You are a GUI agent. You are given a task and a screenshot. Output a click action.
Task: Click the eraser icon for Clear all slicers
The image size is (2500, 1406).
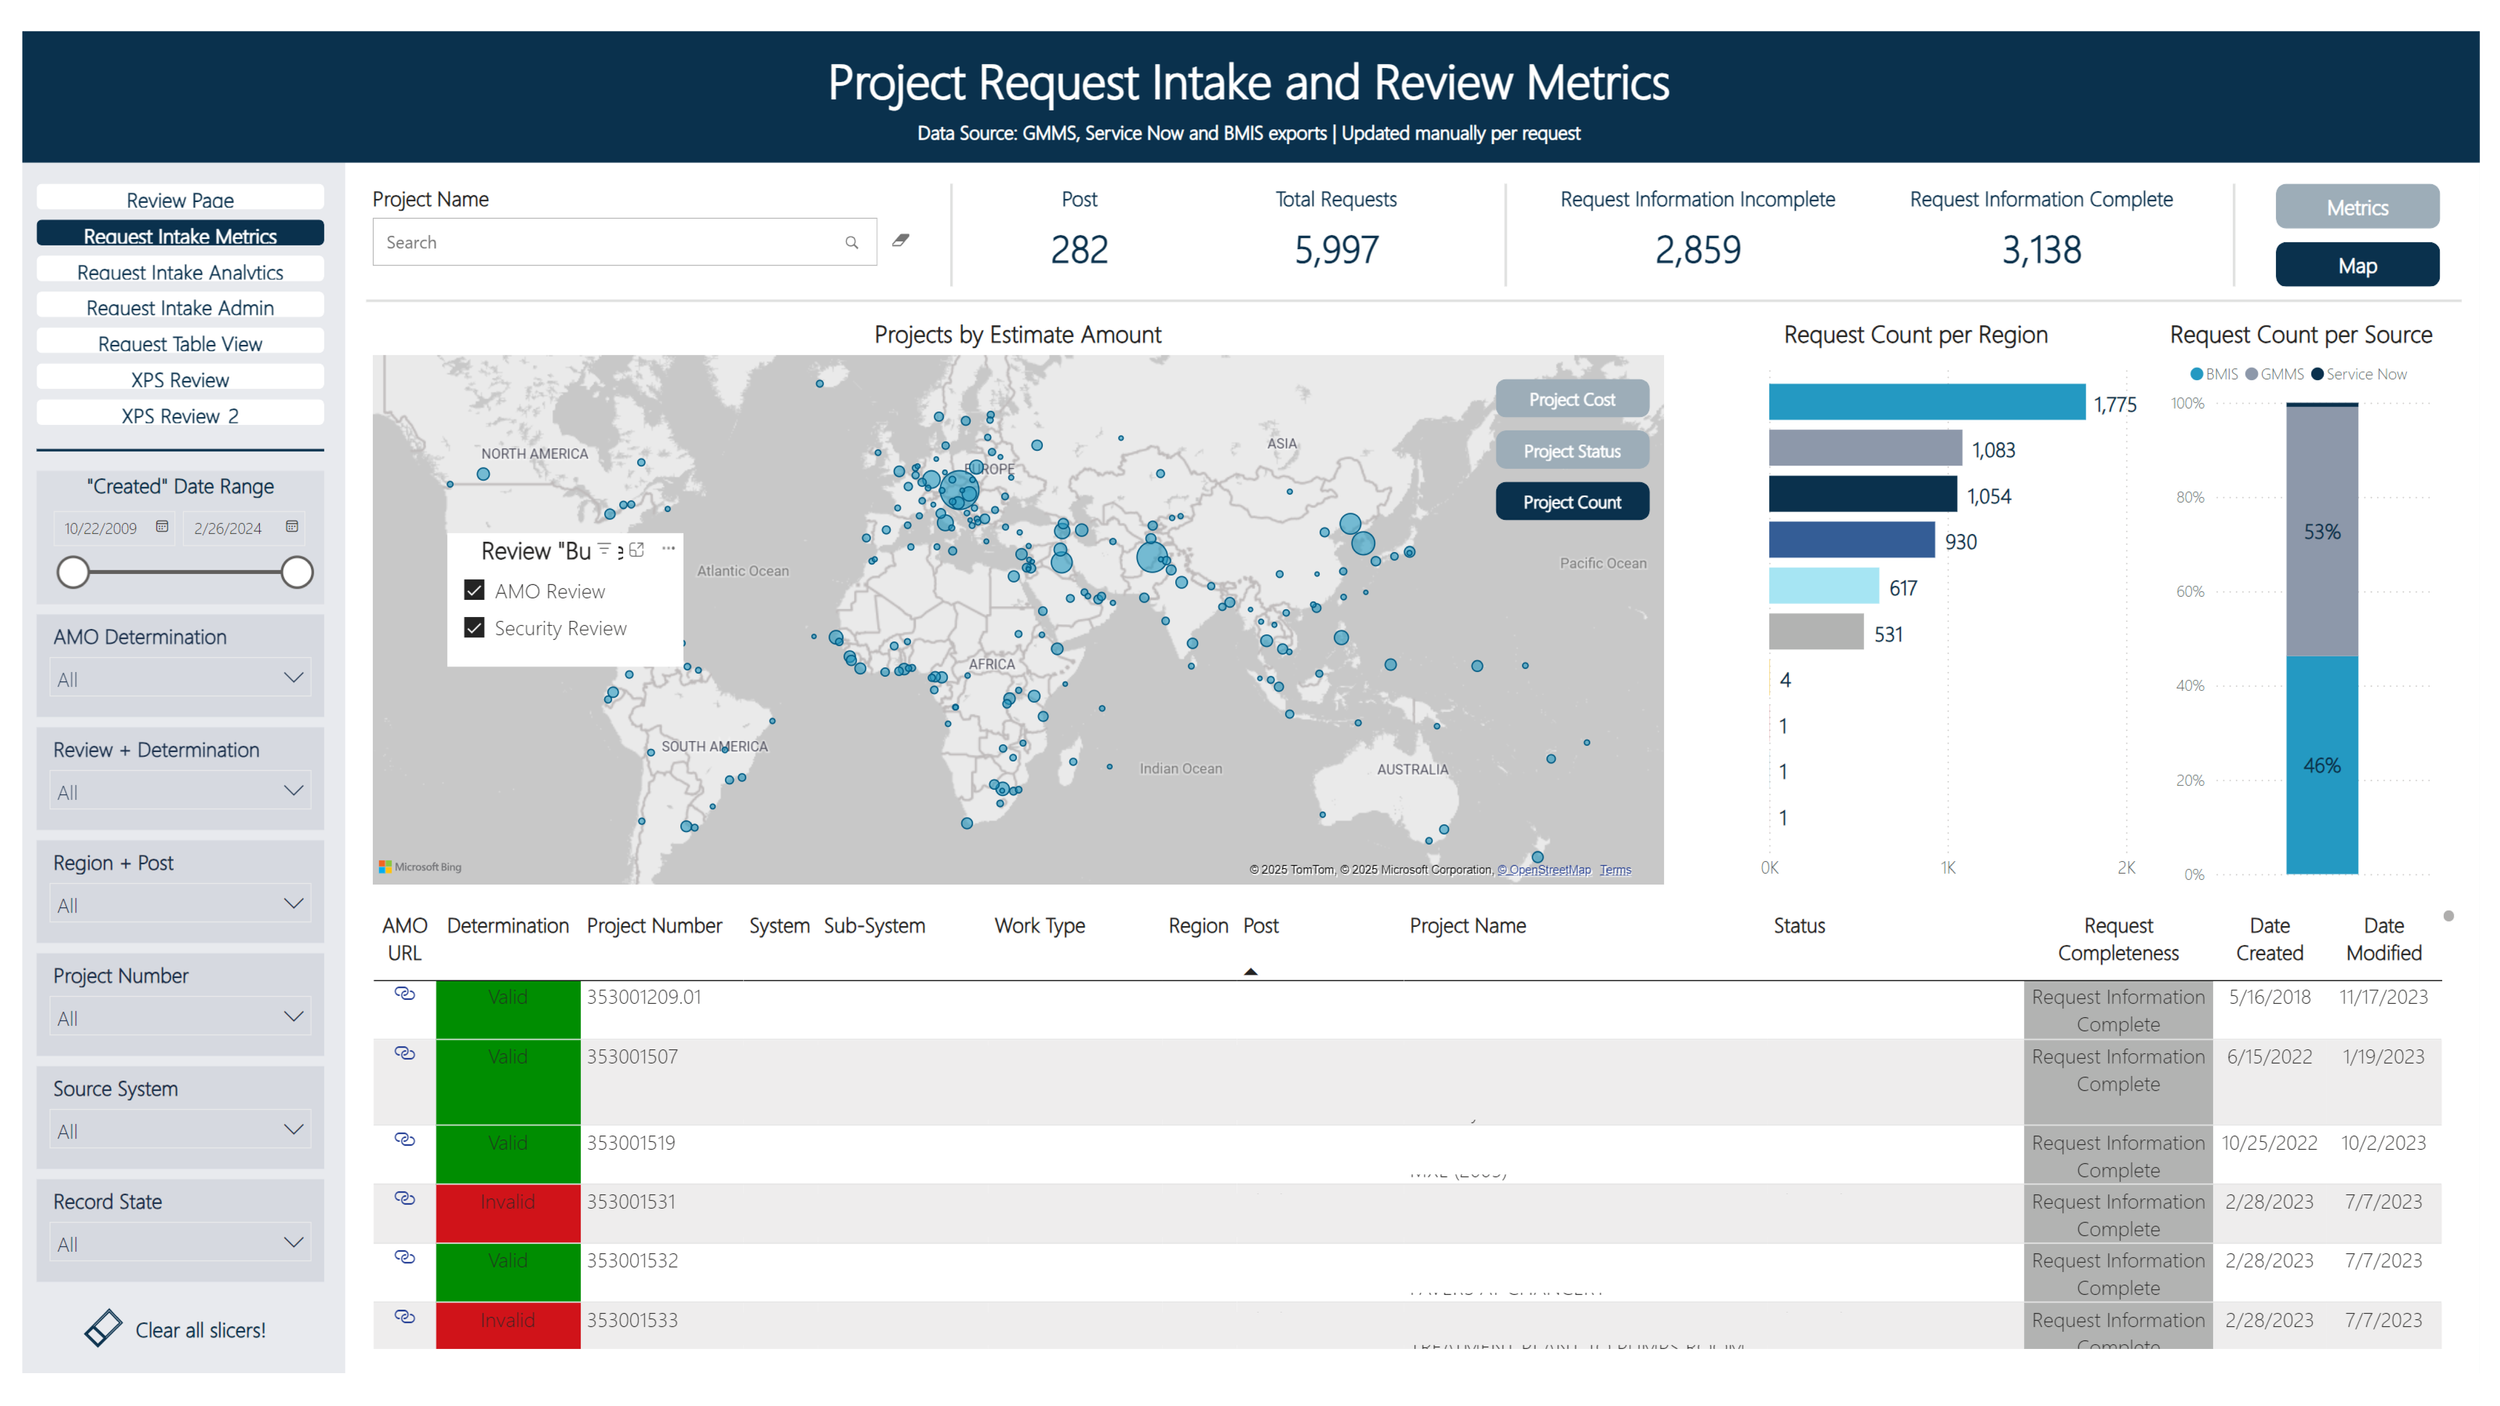point(103,1328)
